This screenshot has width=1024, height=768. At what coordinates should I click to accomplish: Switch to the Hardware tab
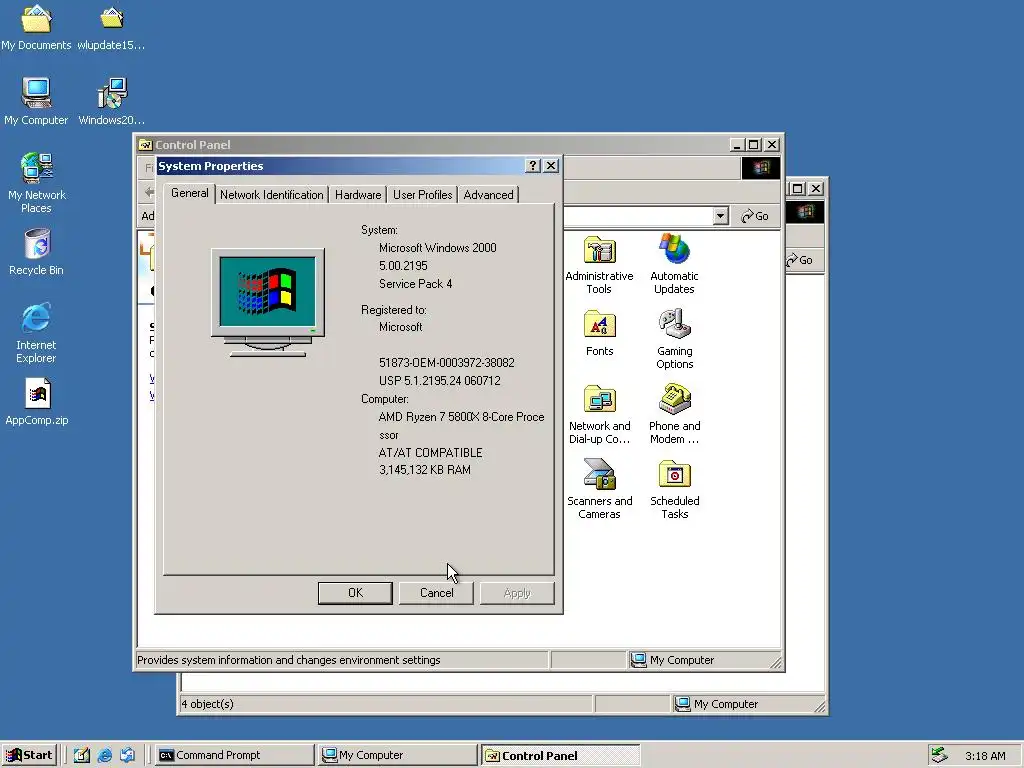(358, 195)
